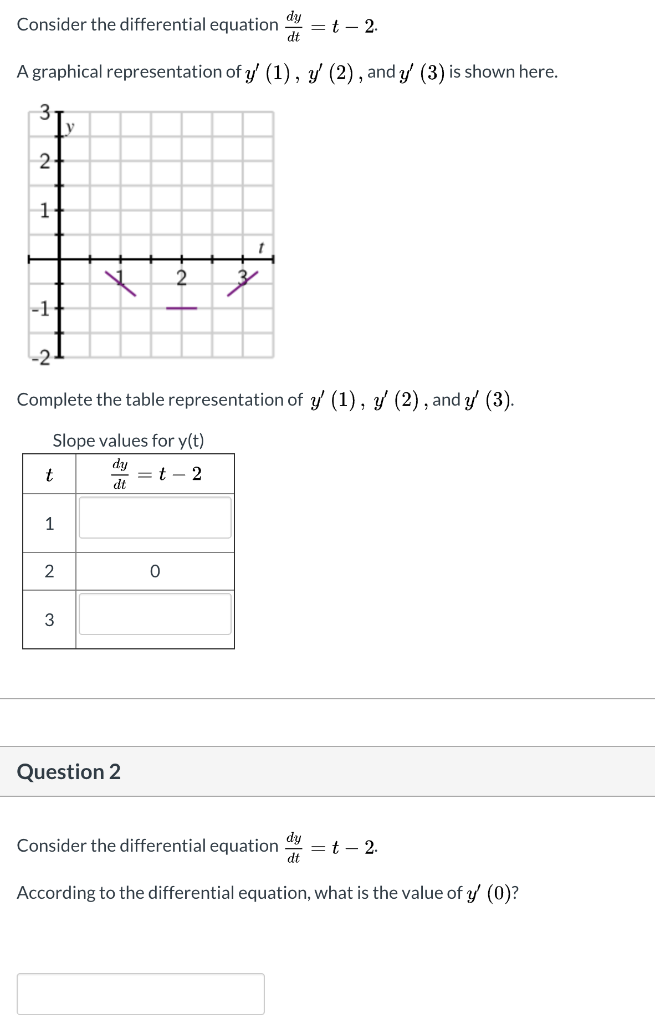
Task: Select the y-axis label on the graph
Action: (x=67, y=125)
